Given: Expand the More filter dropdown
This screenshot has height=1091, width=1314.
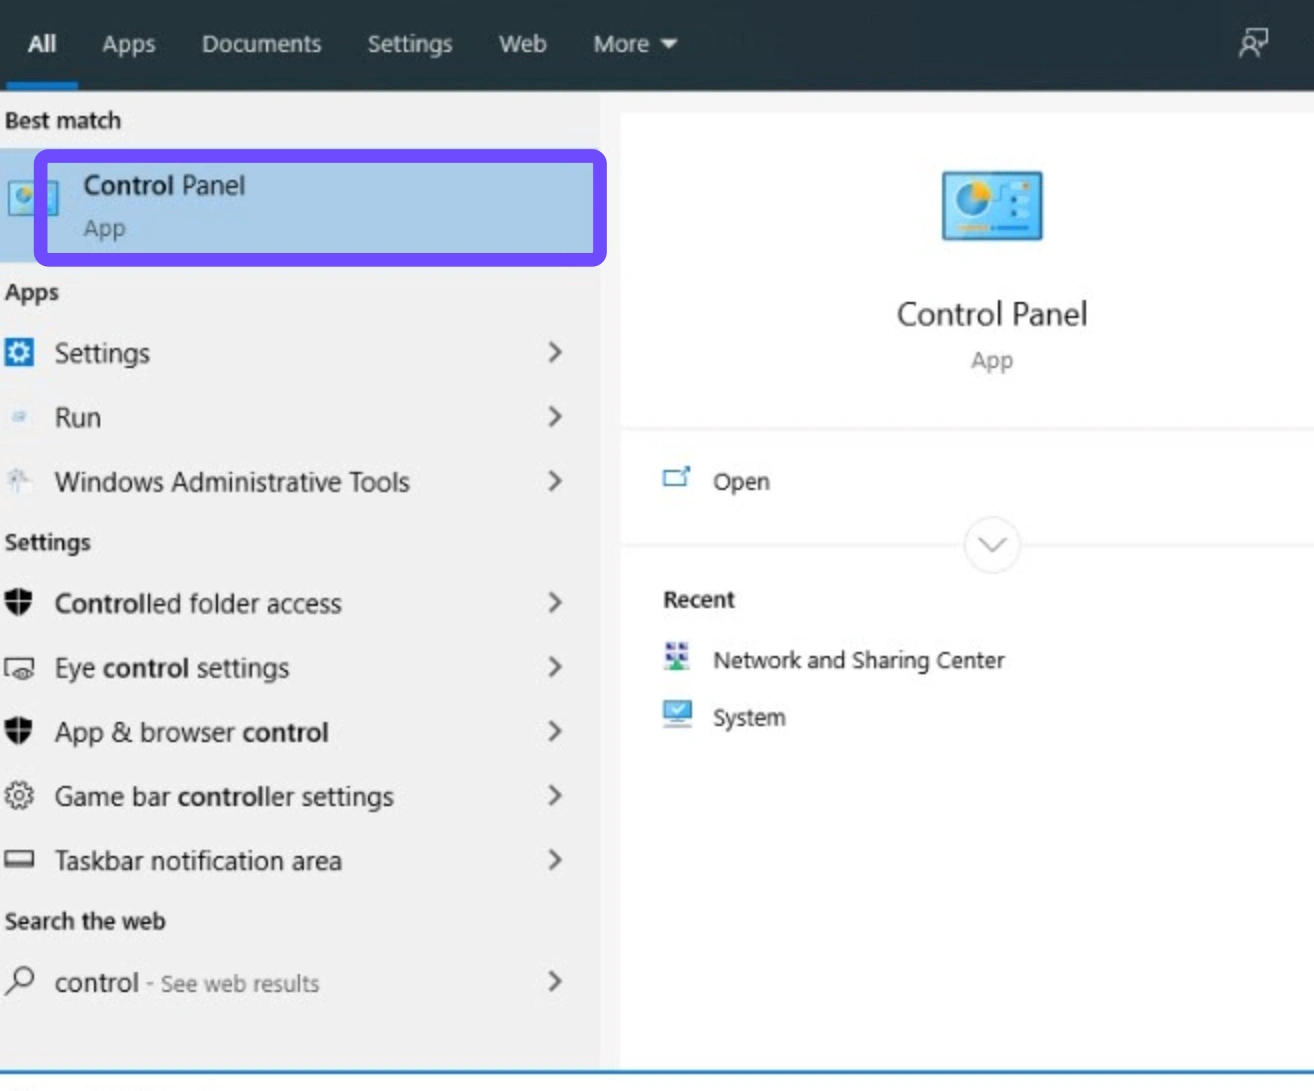Looking at the screenshot, I should pos(634,43).
